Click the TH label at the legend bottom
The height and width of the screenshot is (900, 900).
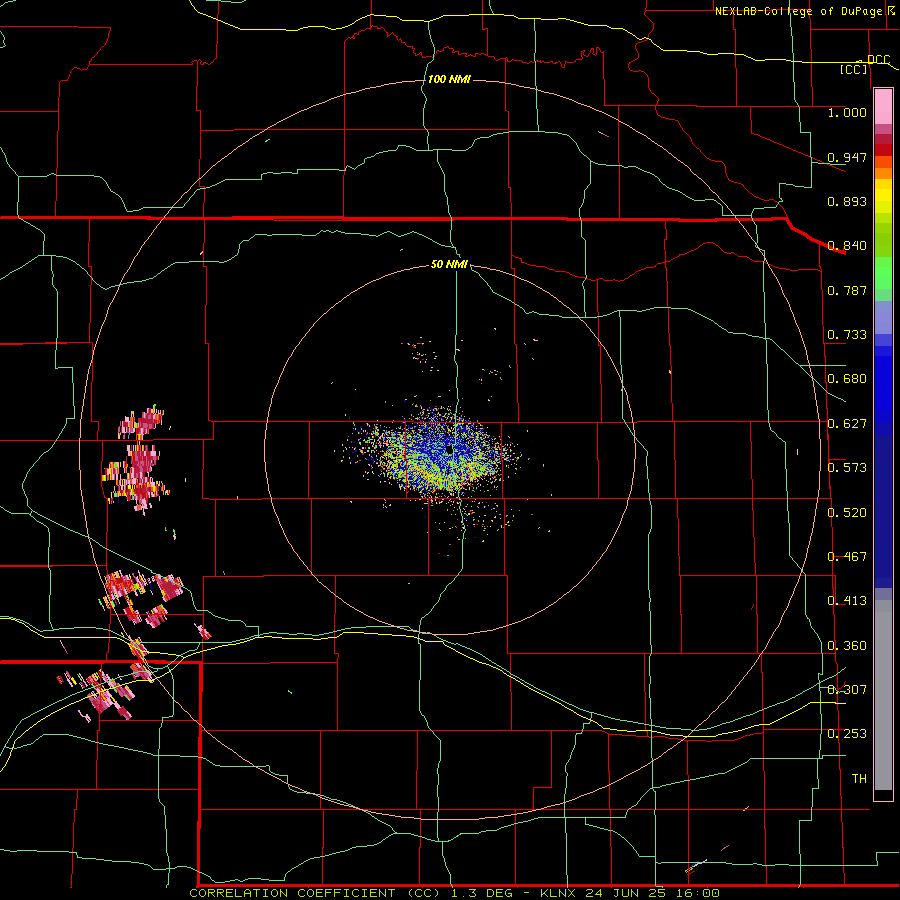click(859, 779)
